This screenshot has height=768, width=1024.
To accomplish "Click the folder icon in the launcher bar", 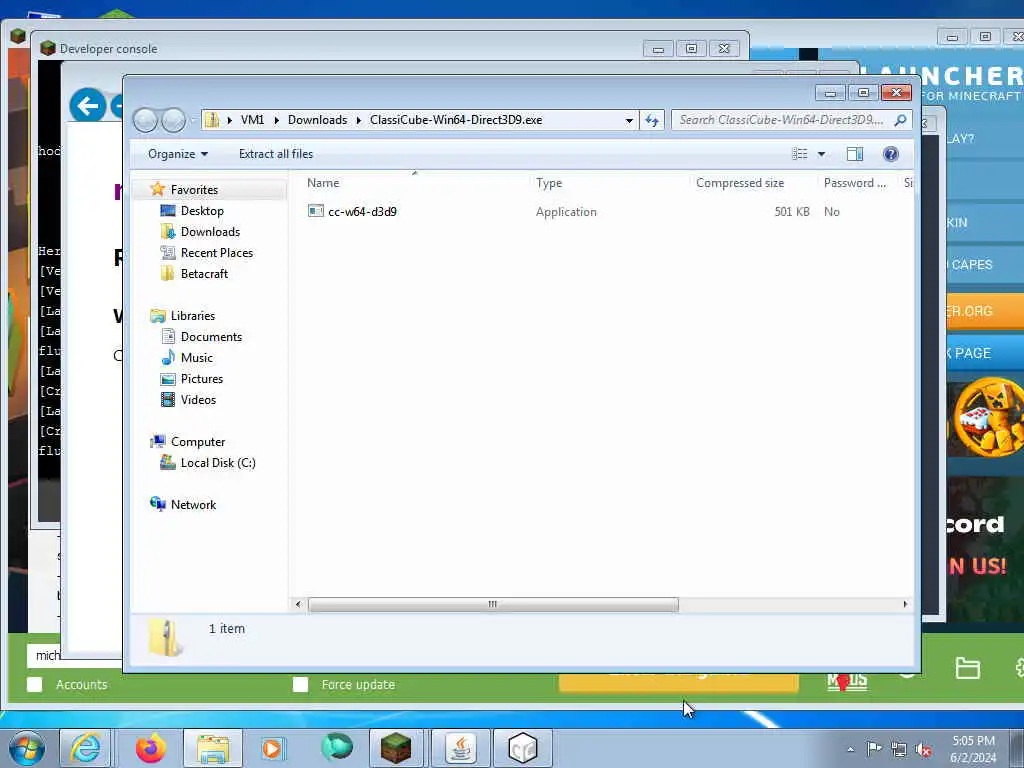I will [x=967, y=668].
